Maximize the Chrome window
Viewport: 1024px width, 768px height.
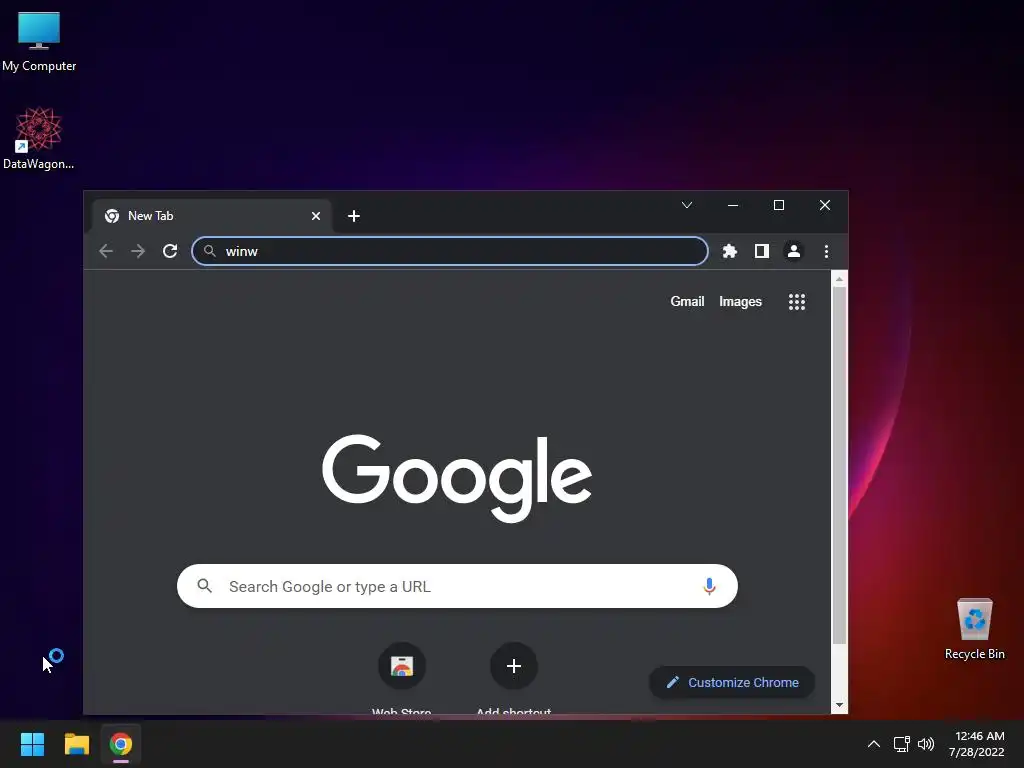click(778, 205)
